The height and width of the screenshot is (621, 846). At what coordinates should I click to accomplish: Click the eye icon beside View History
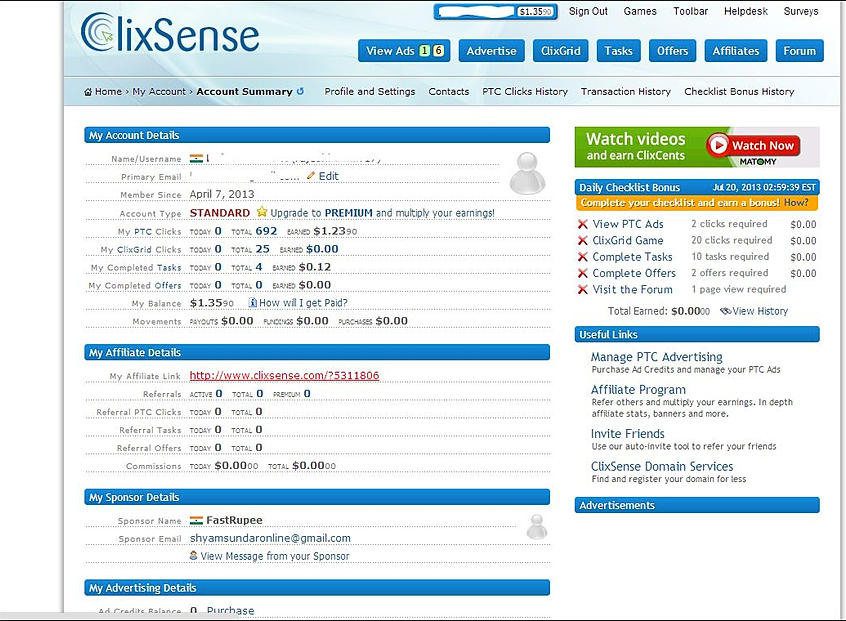[x=726, y=311]
